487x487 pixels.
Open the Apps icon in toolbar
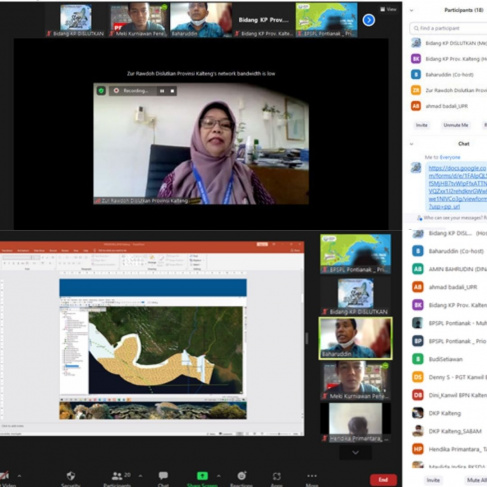[x=277, y=476]
